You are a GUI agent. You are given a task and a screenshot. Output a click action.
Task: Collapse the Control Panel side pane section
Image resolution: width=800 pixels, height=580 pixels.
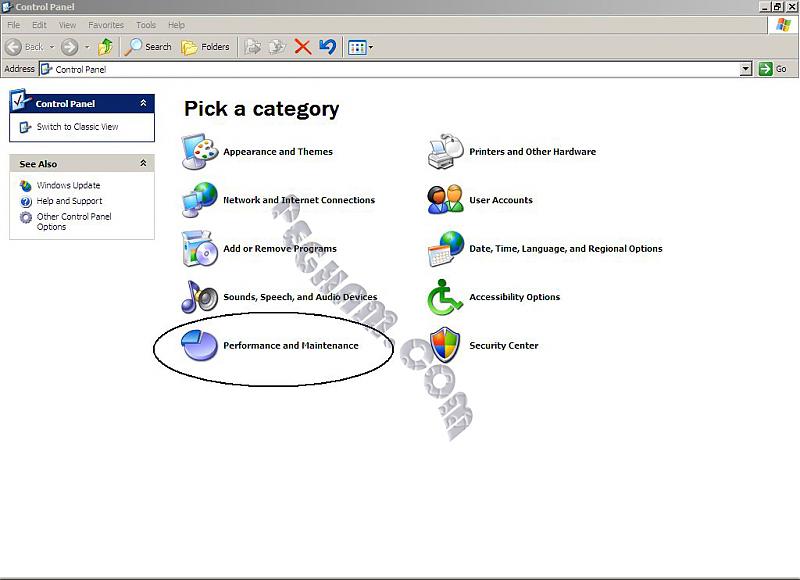(x=143, y=103)
